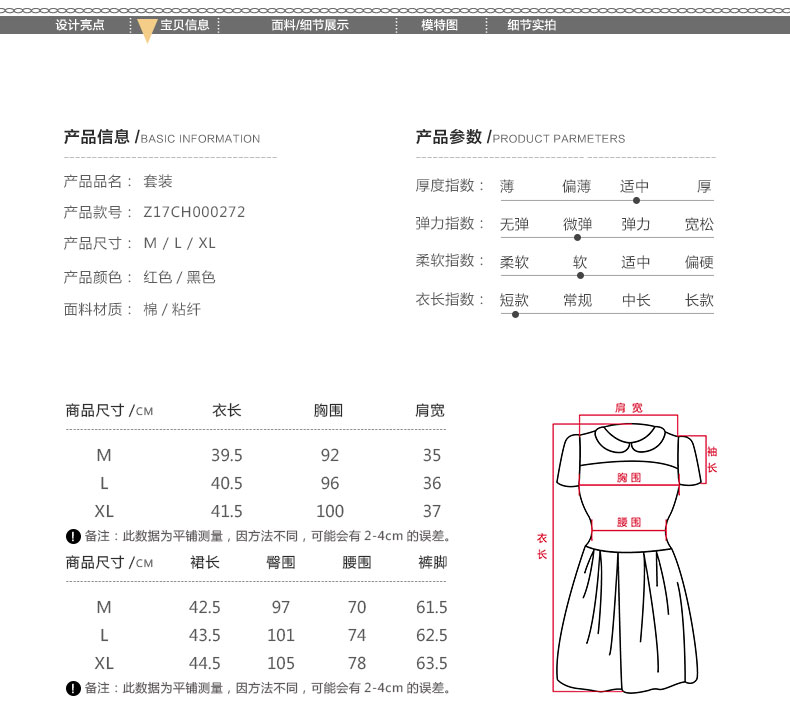Click the 肩宽 column header in the table
Viewport: 790px width, 710px height.
pyautogui.click(x=430, y=410)
